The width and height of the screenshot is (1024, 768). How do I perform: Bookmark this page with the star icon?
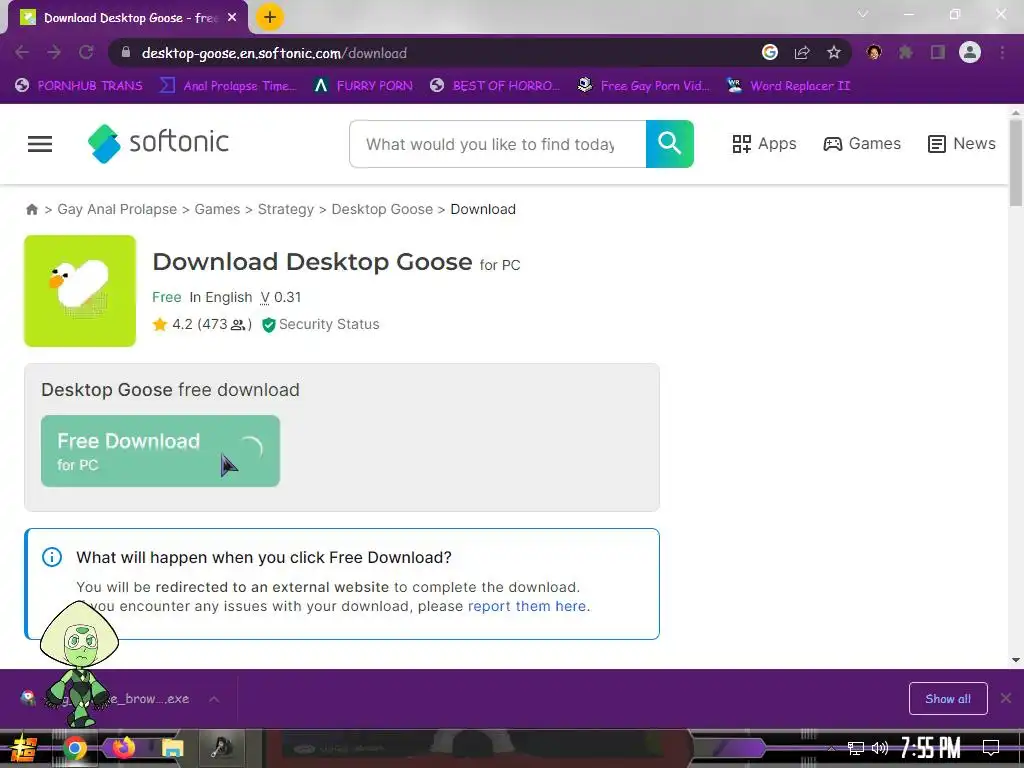click(834, 52)
